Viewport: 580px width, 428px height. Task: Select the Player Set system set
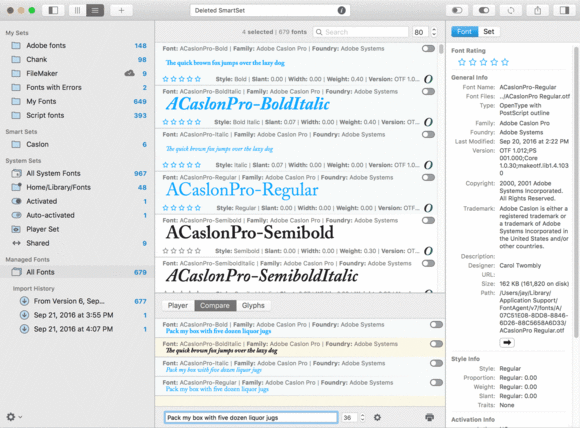point(77,229)
